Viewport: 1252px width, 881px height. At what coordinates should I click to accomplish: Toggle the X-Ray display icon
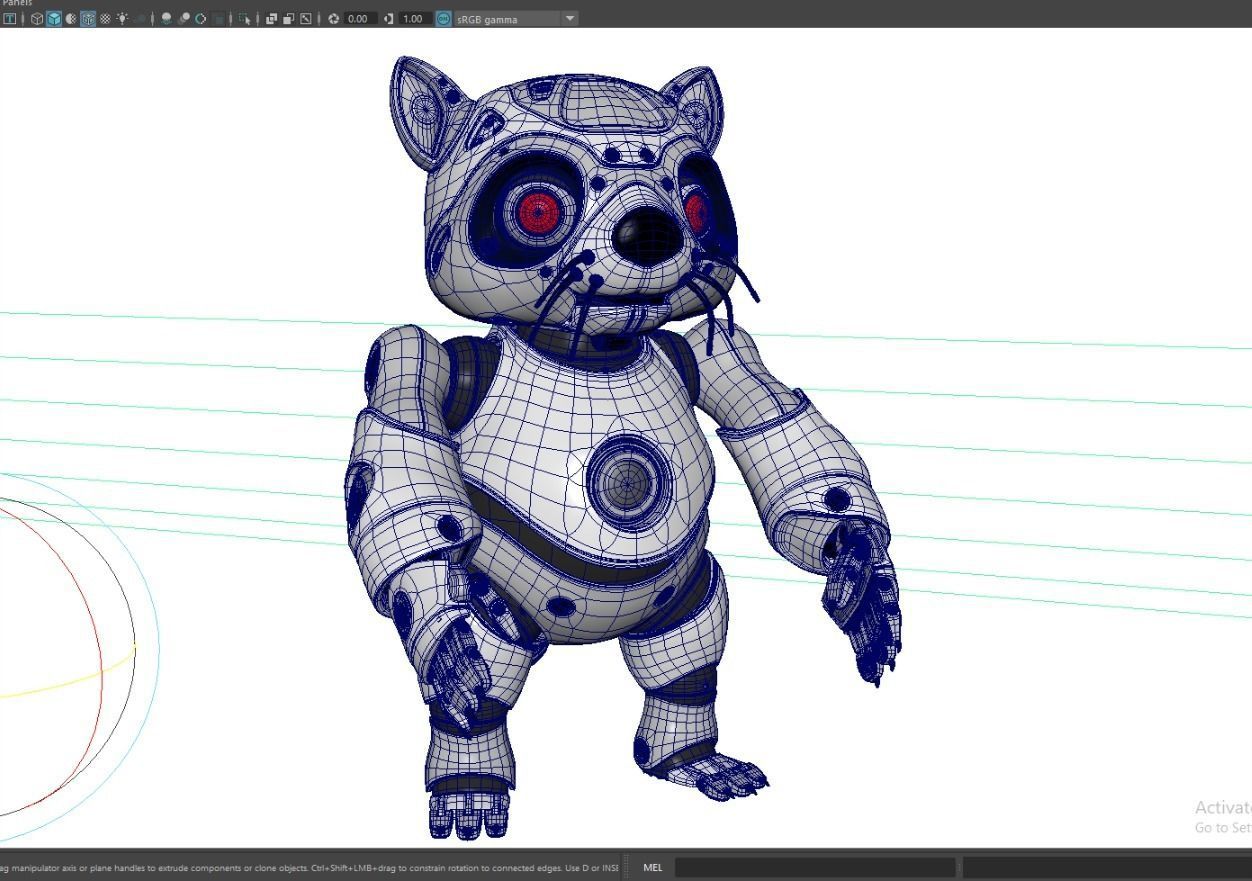pyautogui.click(x=271, y=19)
